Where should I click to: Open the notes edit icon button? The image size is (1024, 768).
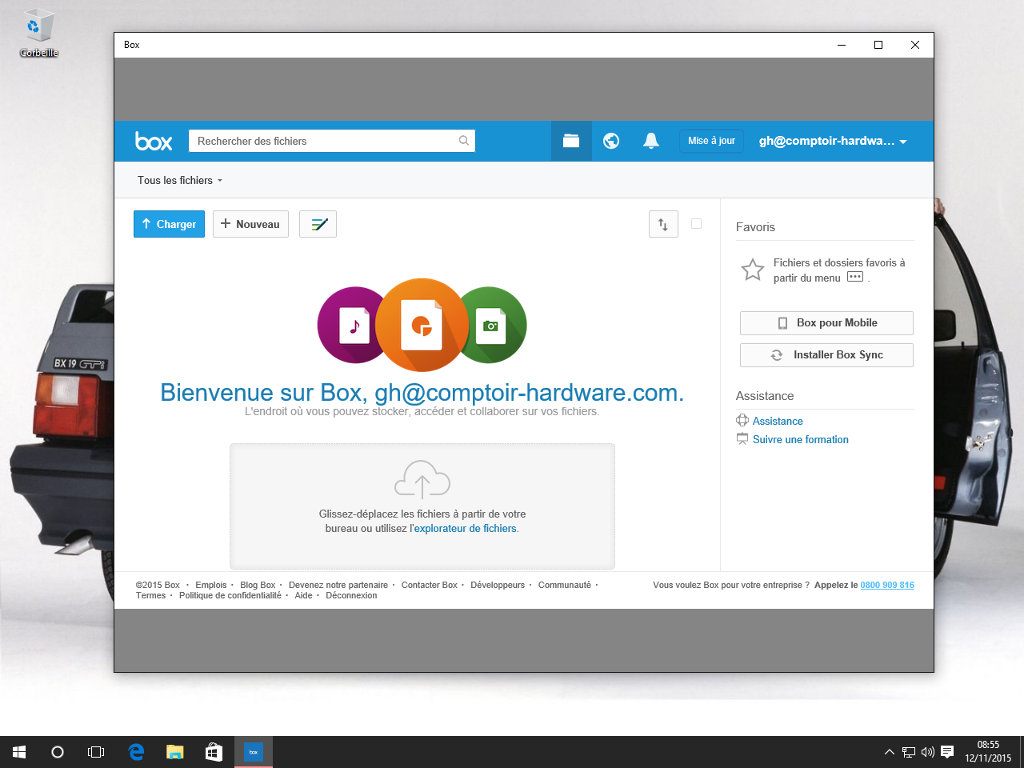[318, 225]
